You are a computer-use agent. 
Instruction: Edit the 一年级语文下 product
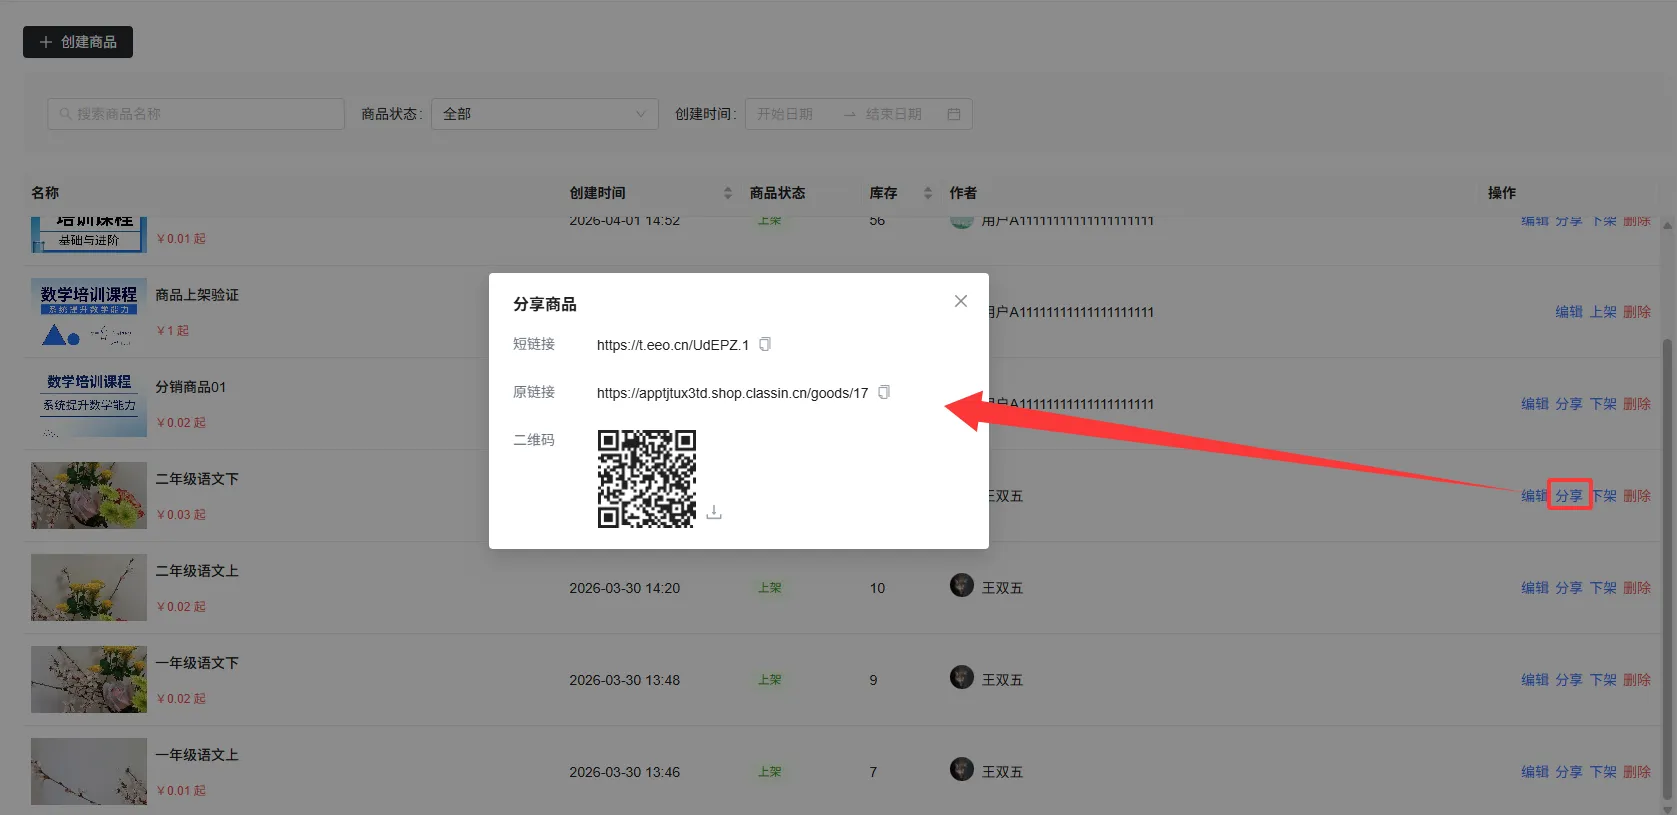click(x=1535, y=680)
